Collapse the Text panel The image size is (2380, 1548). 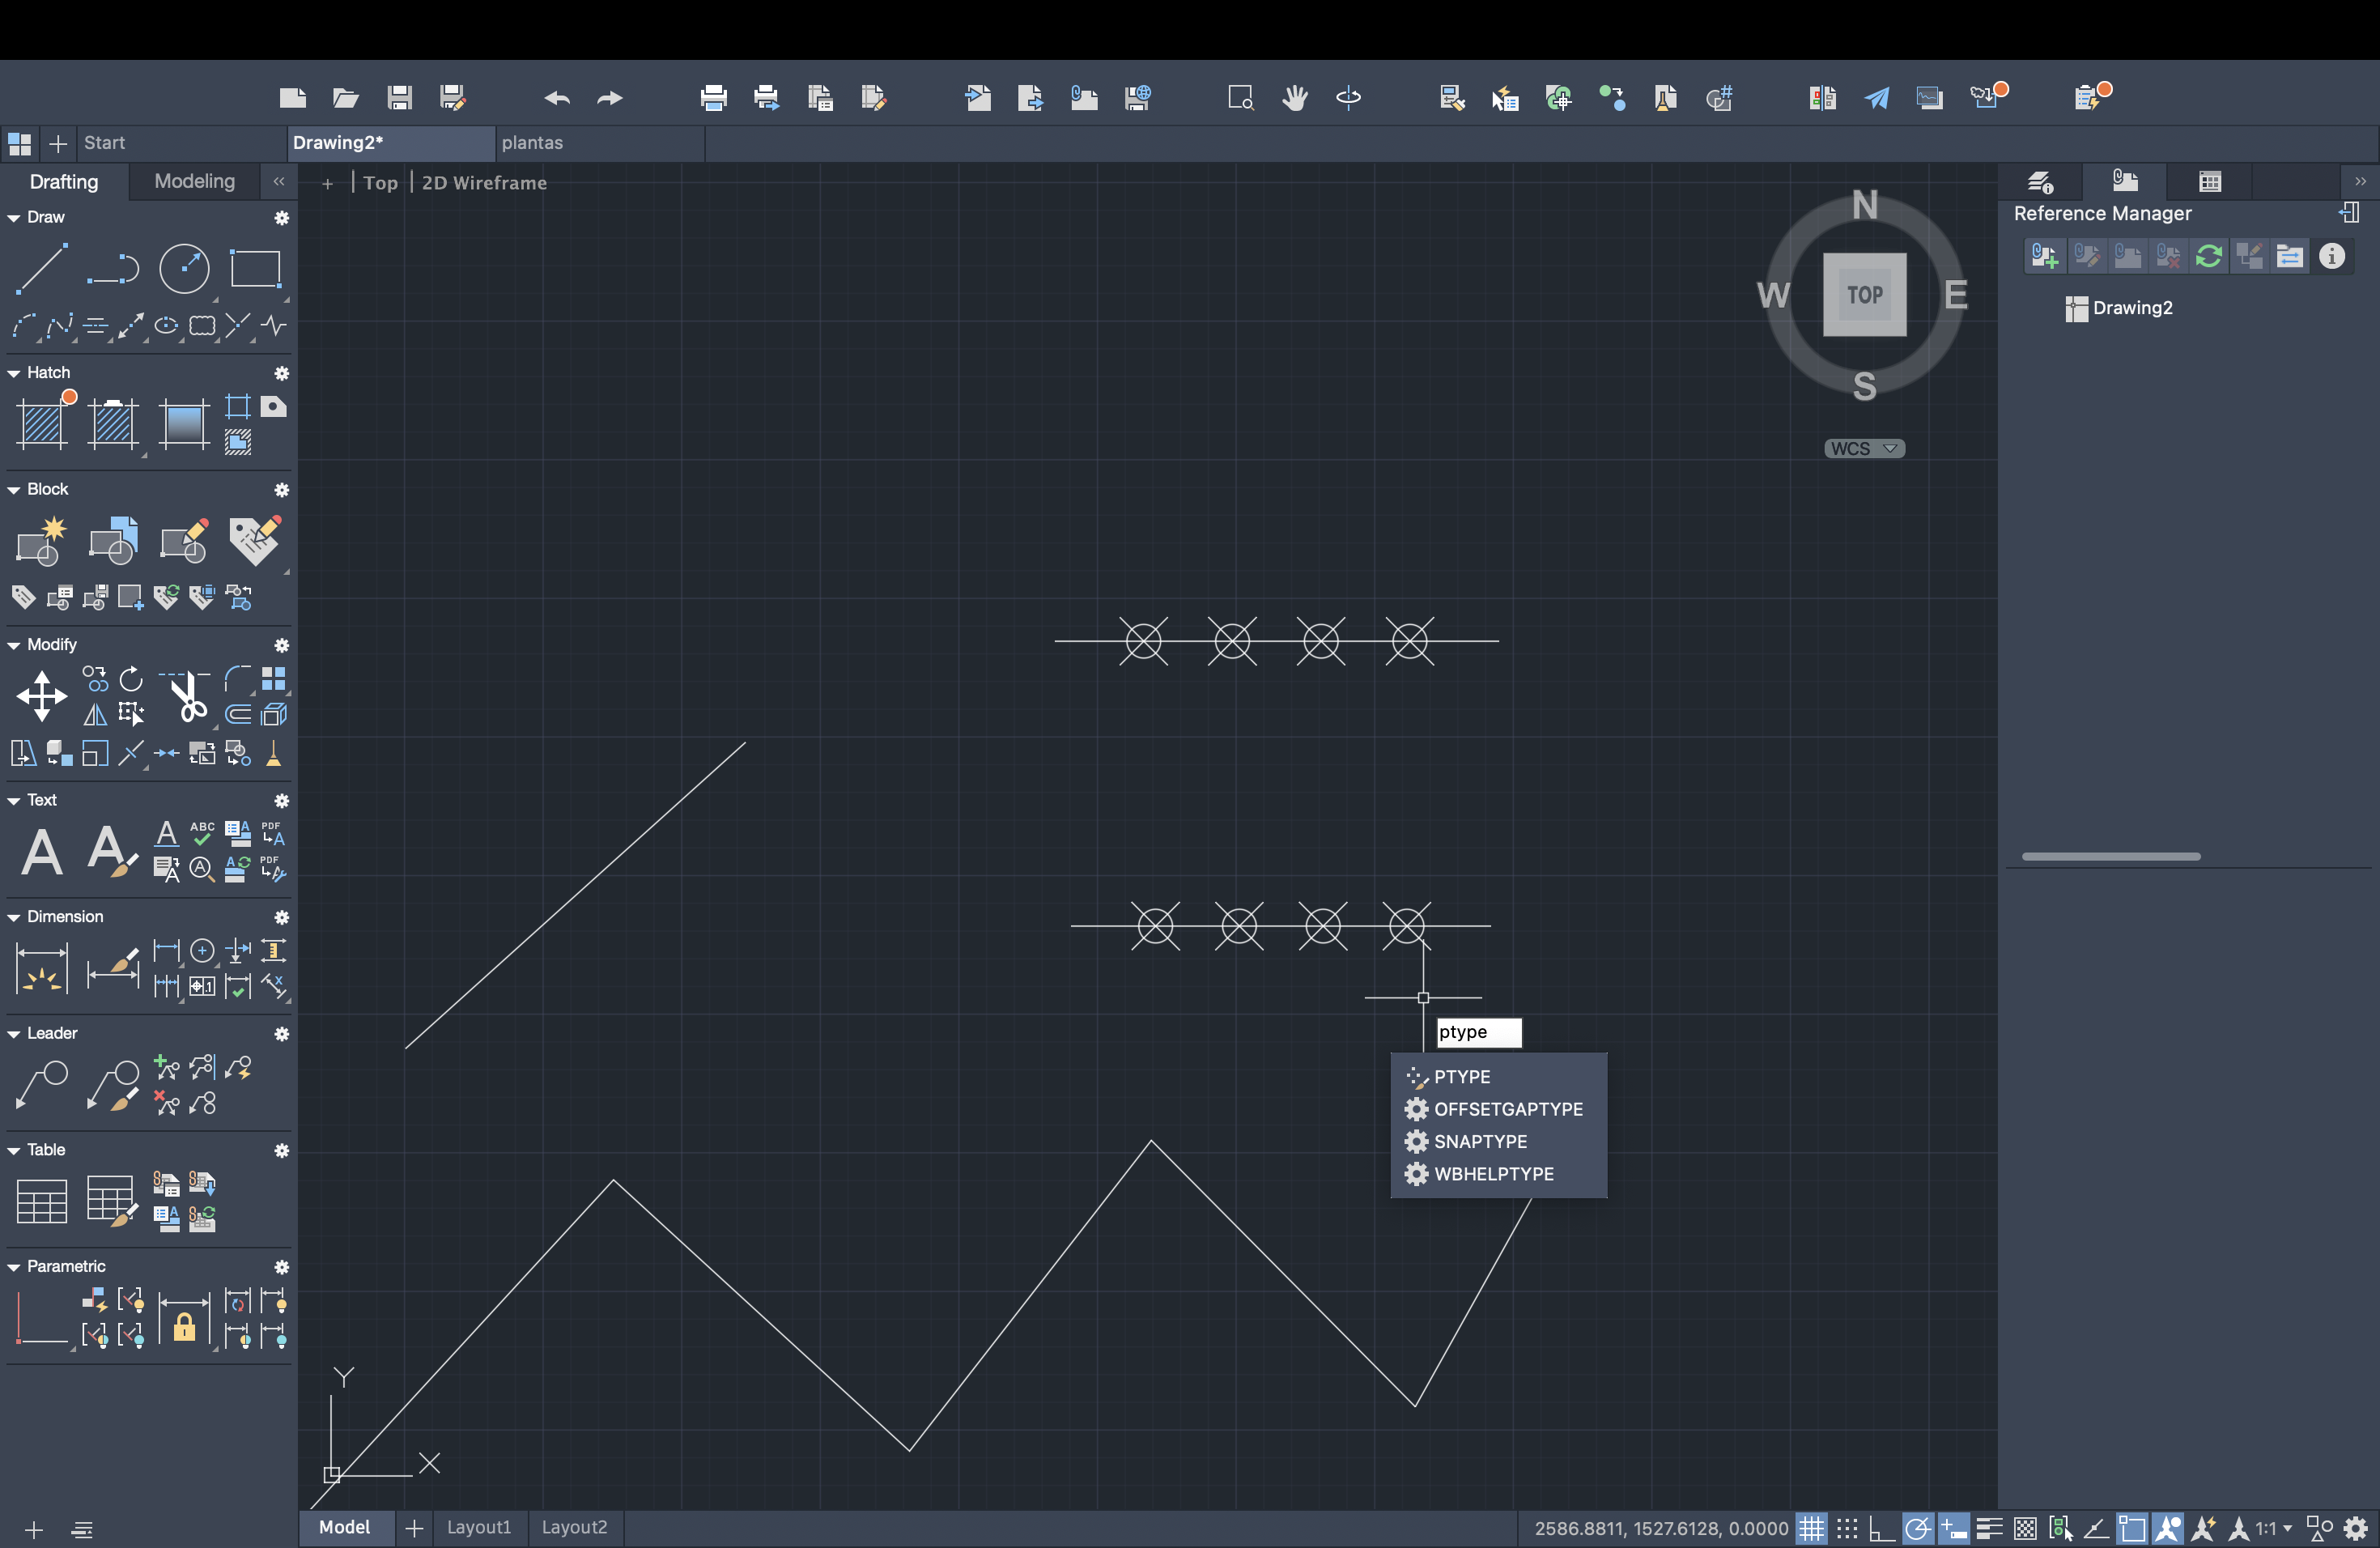[x=14, y=801]
